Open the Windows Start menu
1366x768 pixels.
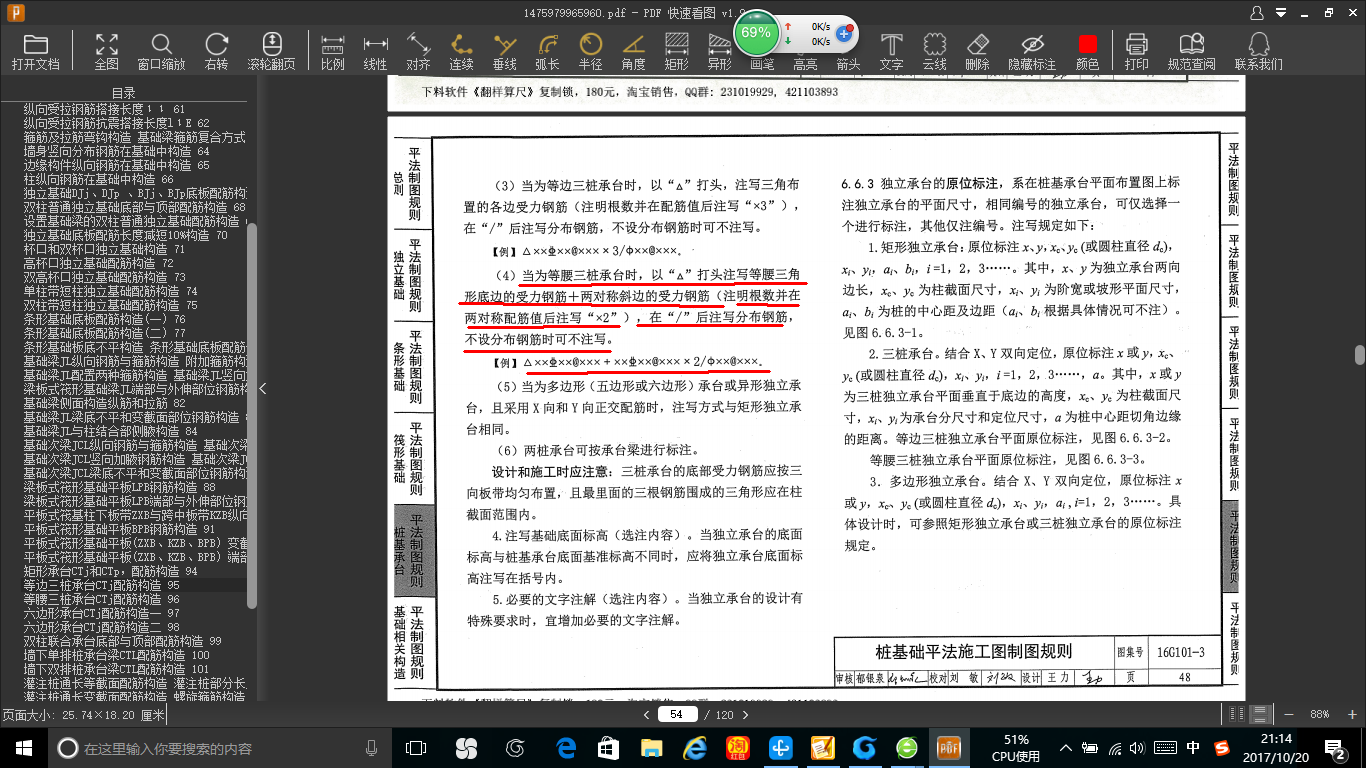tap(23, 747)
